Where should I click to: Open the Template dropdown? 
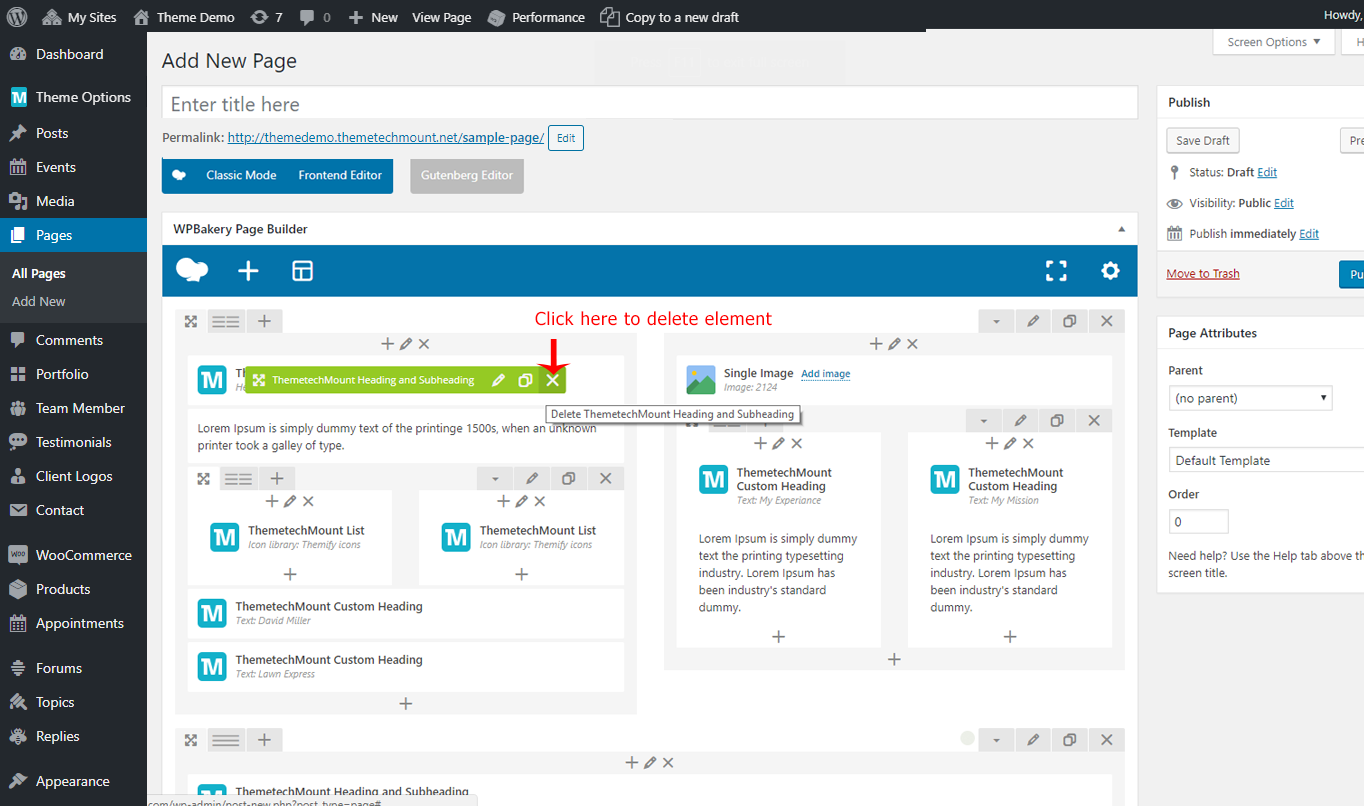1266,460
